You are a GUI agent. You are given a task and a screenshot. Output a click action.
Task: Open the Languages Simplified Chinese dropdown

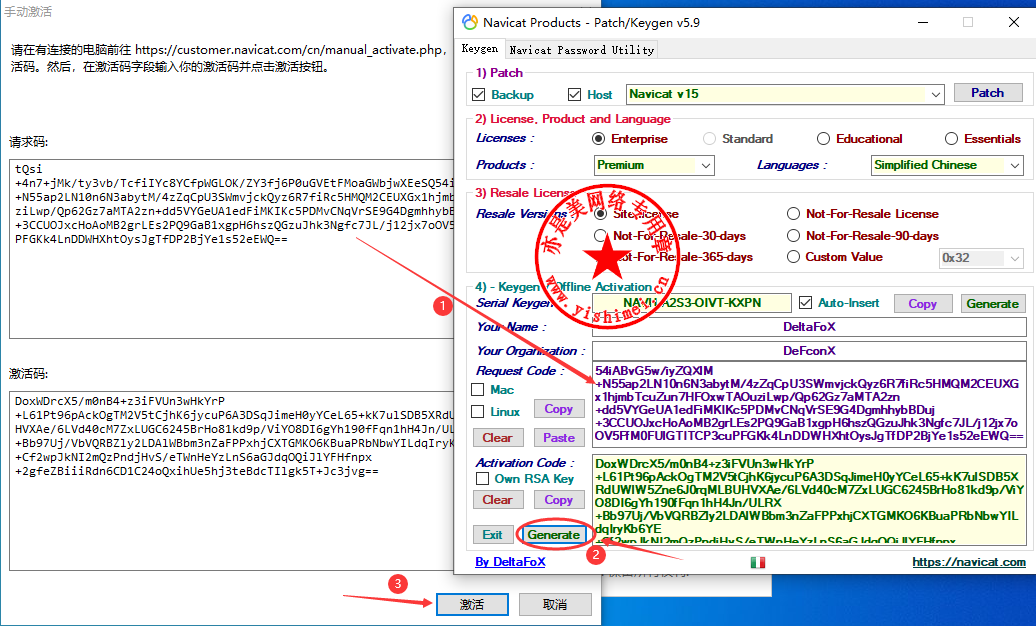pos(947,165)
